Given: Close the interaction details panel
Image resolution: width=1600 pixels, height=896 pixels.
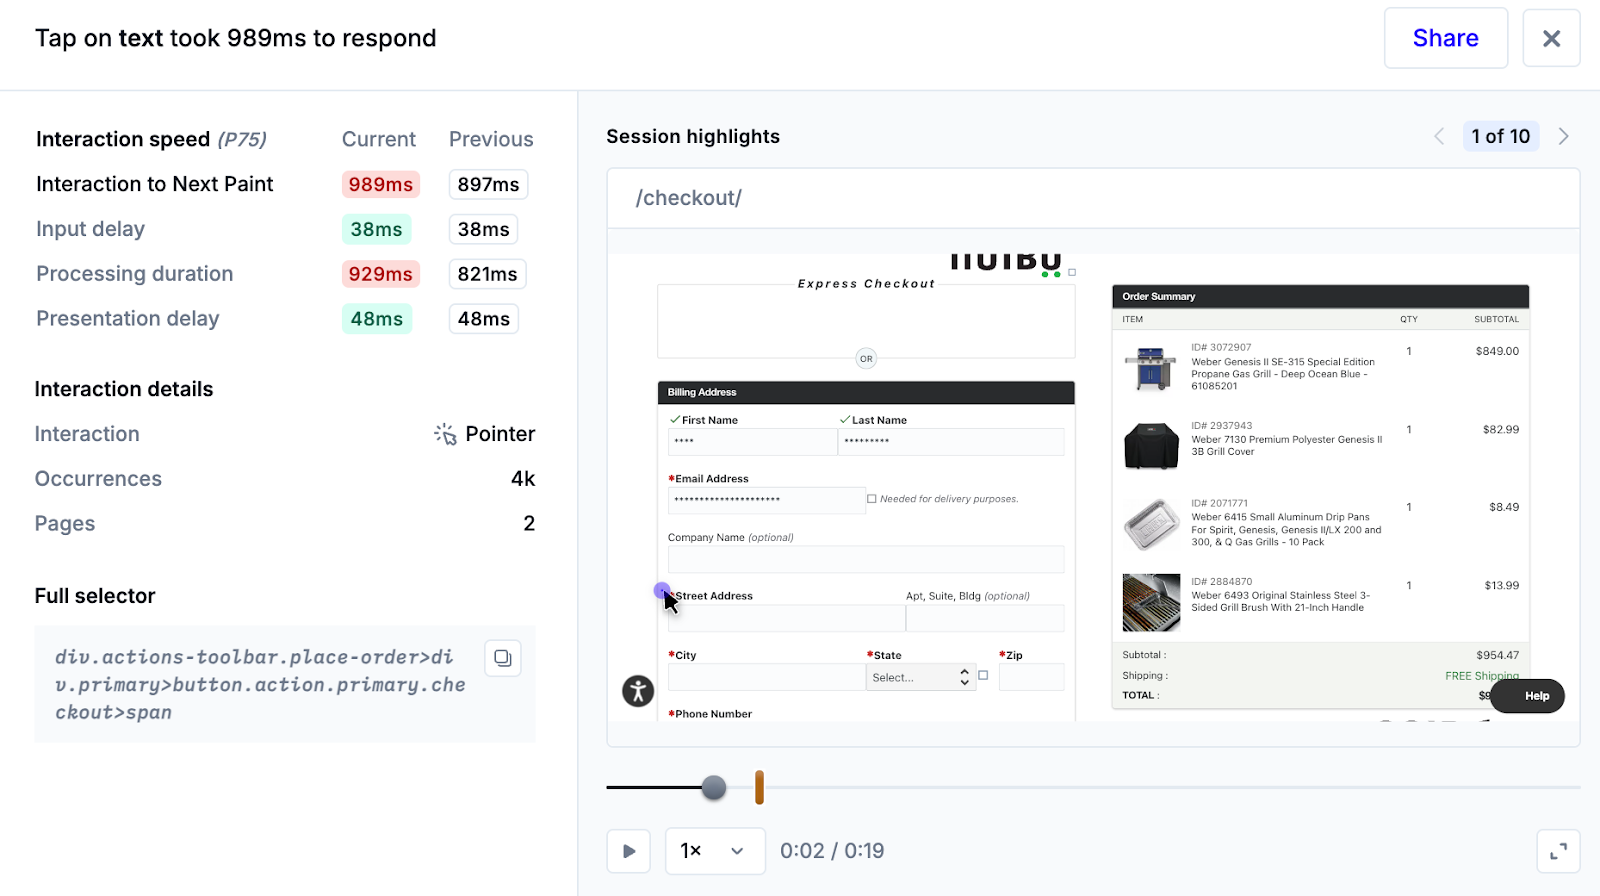Looking at the screenshot, I should tap(1551, 38).
